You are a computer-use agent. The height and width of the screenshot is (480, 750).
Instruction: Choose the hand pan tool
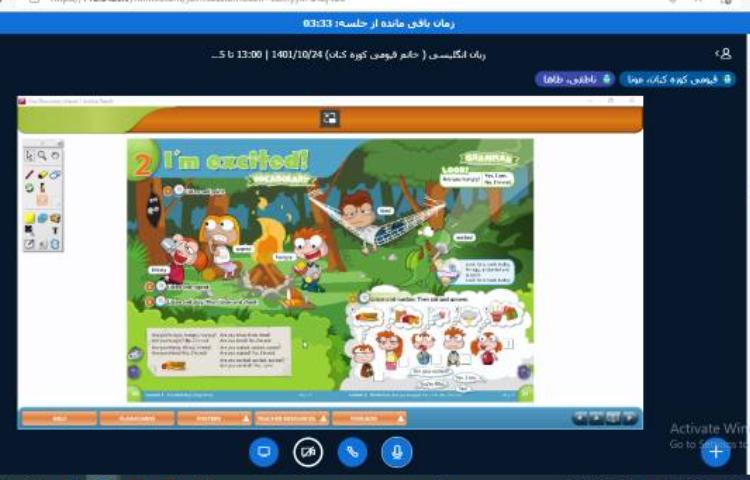[55, 156]
